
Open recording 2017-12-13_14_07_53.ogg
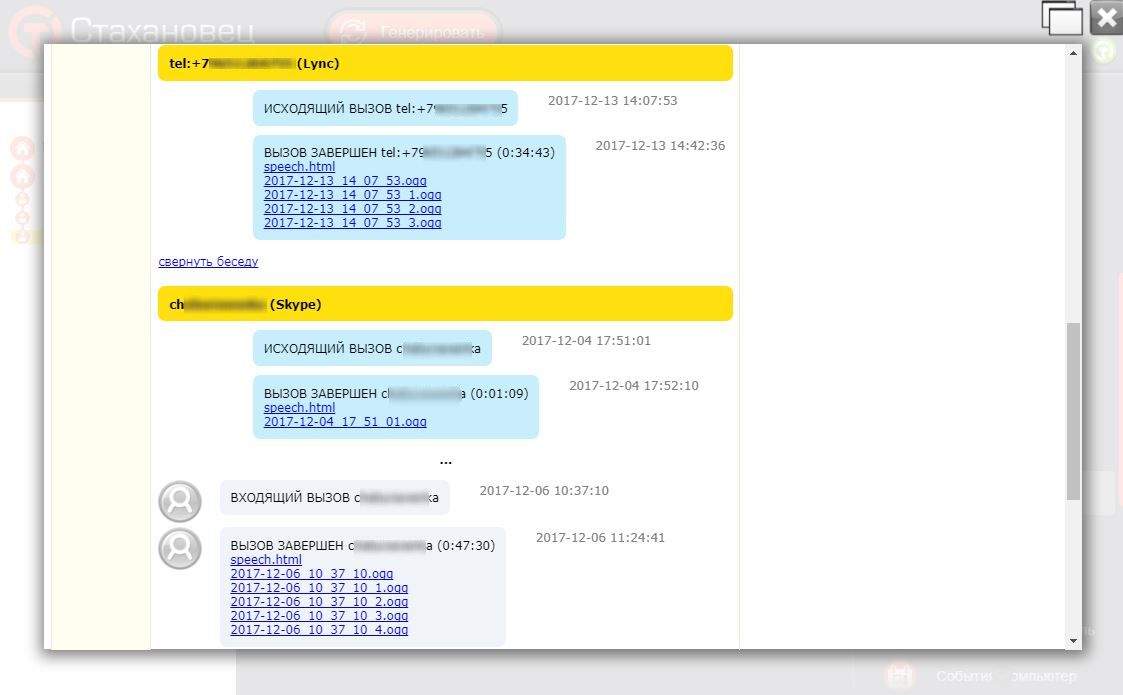pyautogui.click(x=345, y=181)
